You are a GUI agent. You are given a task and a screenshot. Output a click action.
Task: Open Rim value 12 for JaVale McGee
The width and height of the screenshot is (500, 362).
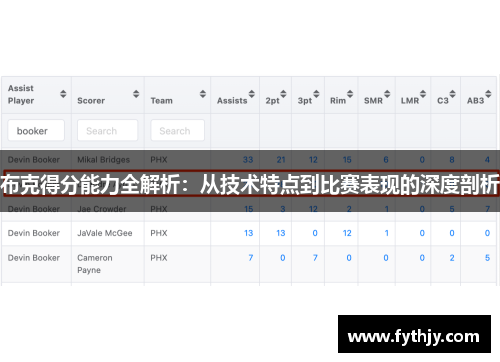tap(347, 233)
